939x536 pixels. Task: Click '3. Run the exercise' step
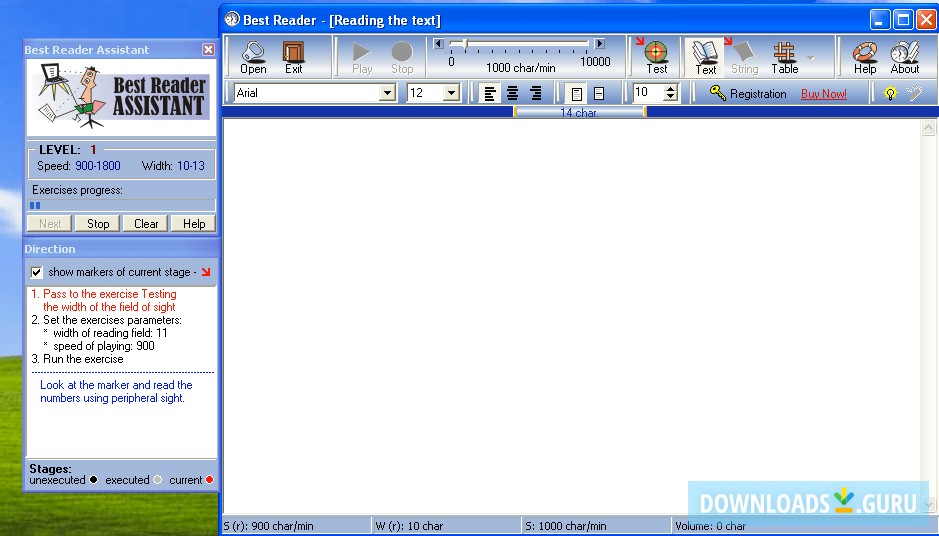(77, 359)
